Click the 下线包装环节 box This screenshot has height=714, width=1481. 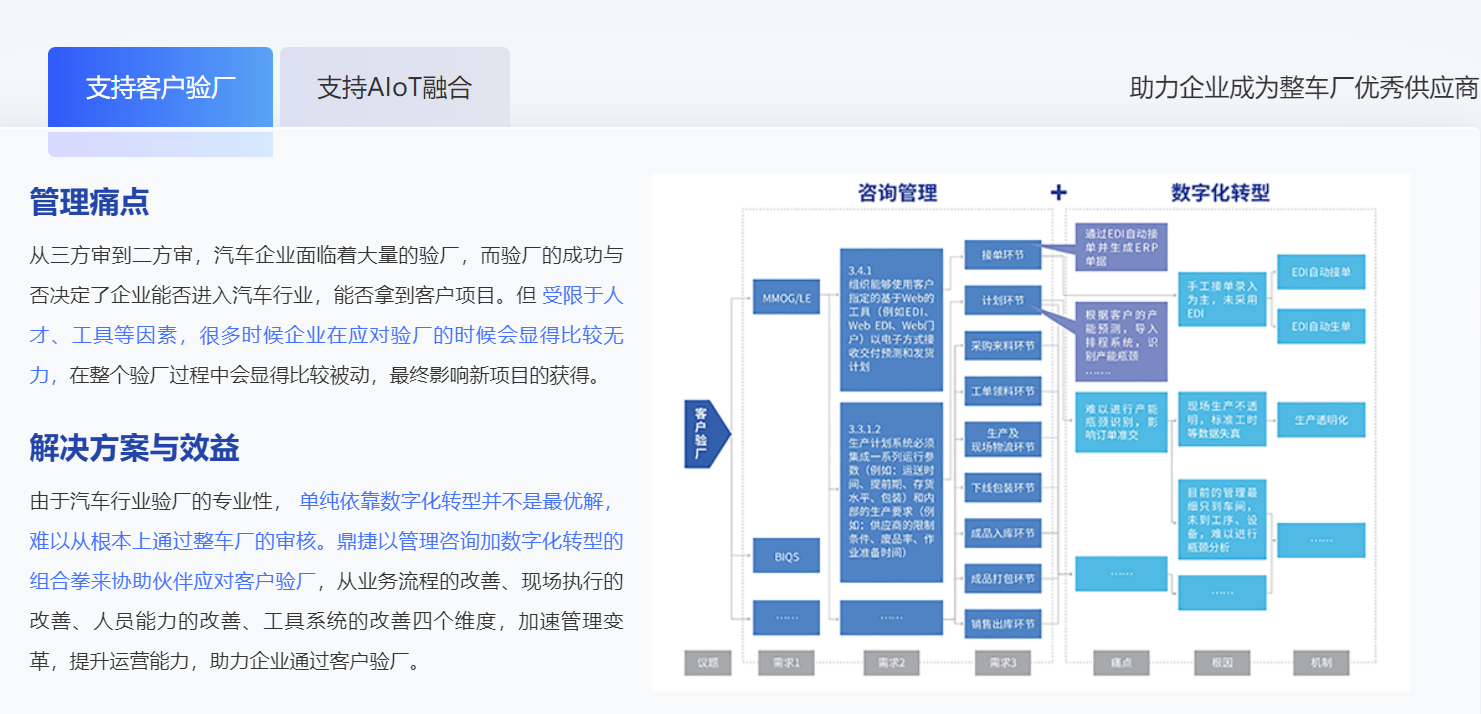click(1002, 487)
